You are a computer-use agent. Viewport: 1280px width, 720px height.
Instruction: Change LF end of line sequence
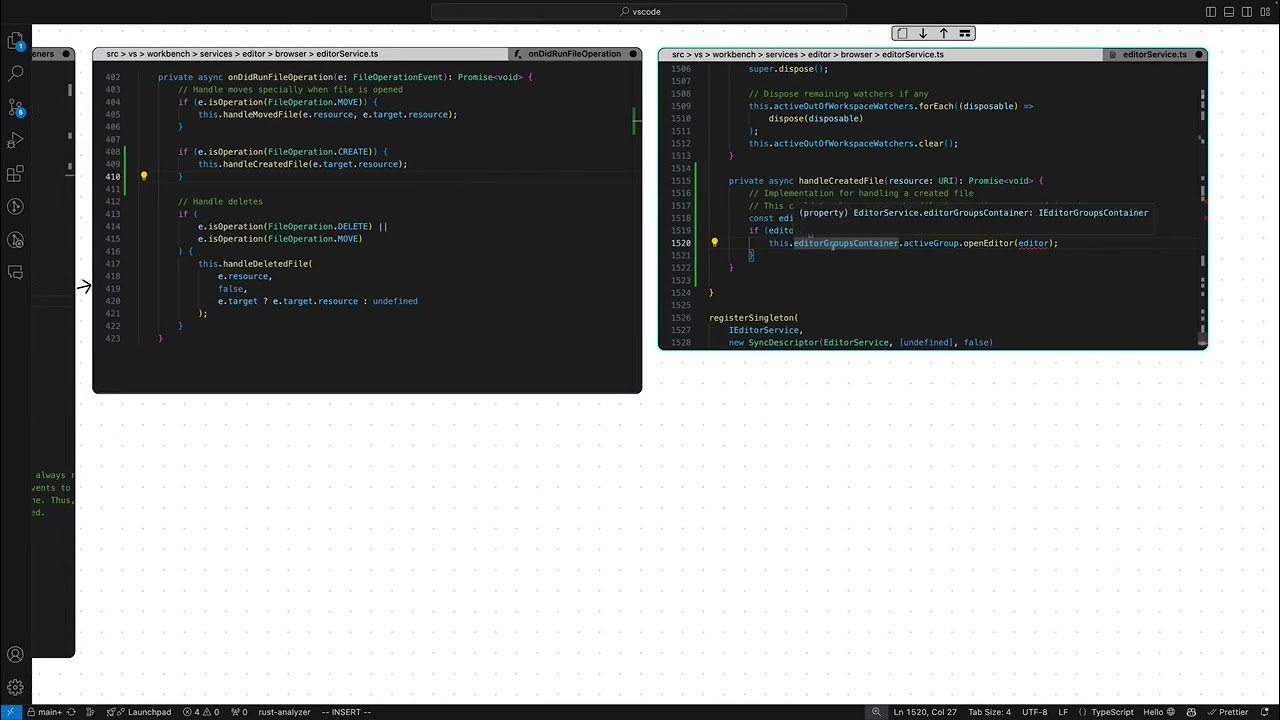point(1063,712)
